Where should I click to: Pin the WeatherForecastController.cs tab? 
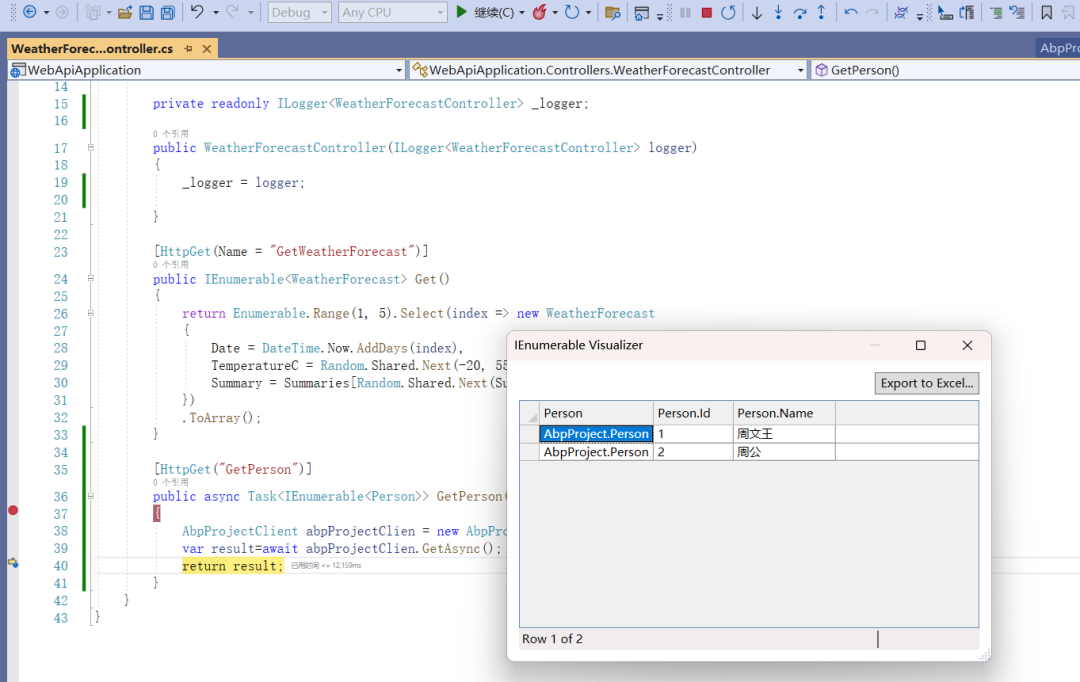click(188, 49)
